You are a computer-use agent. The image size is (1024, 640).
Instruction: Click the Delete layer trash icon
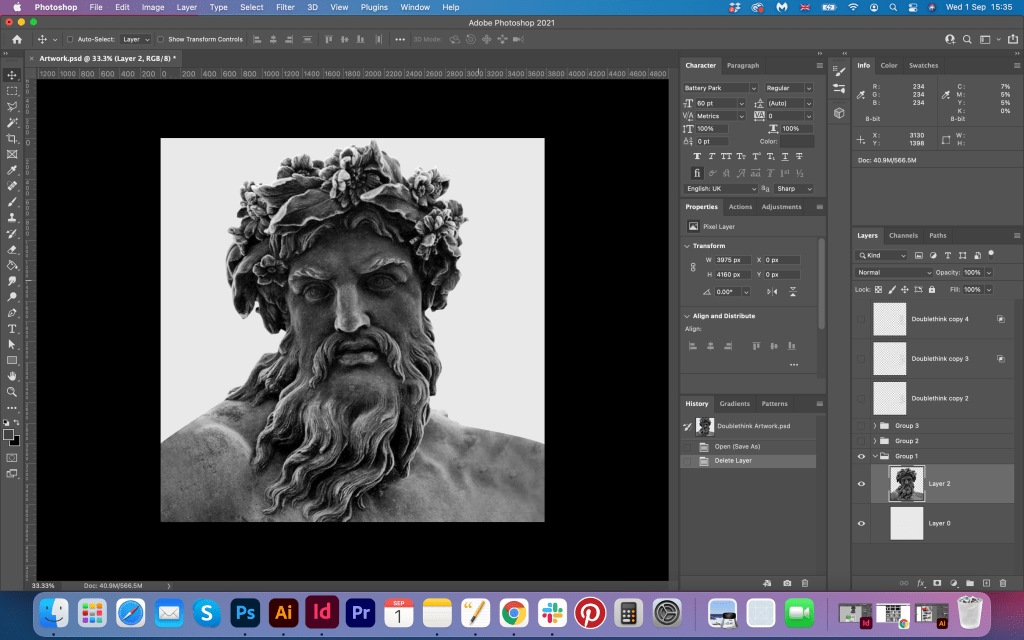click(1003, 582)
